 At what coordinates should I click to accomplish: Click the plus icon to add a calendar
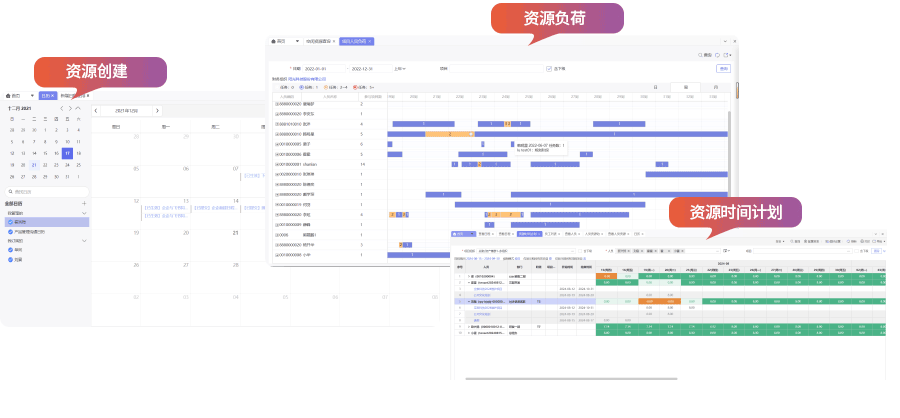84,203
